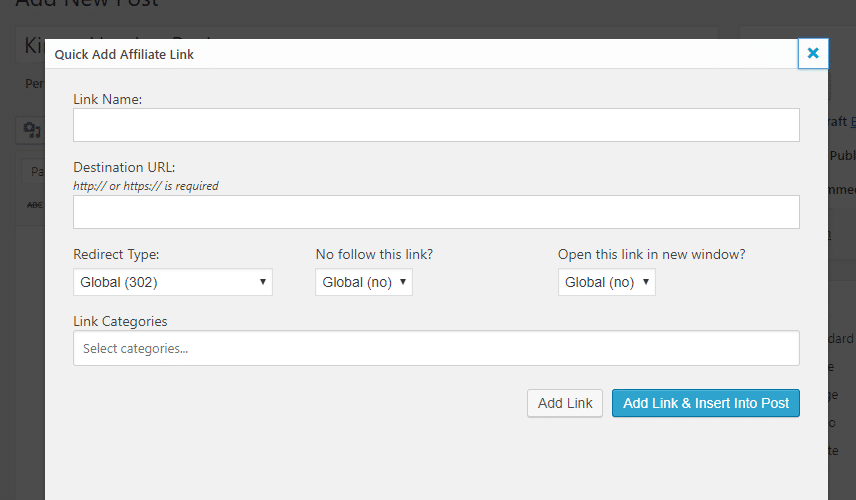Click the dimmed post title field
Viewport: 856px width, 500px height.
30,47
